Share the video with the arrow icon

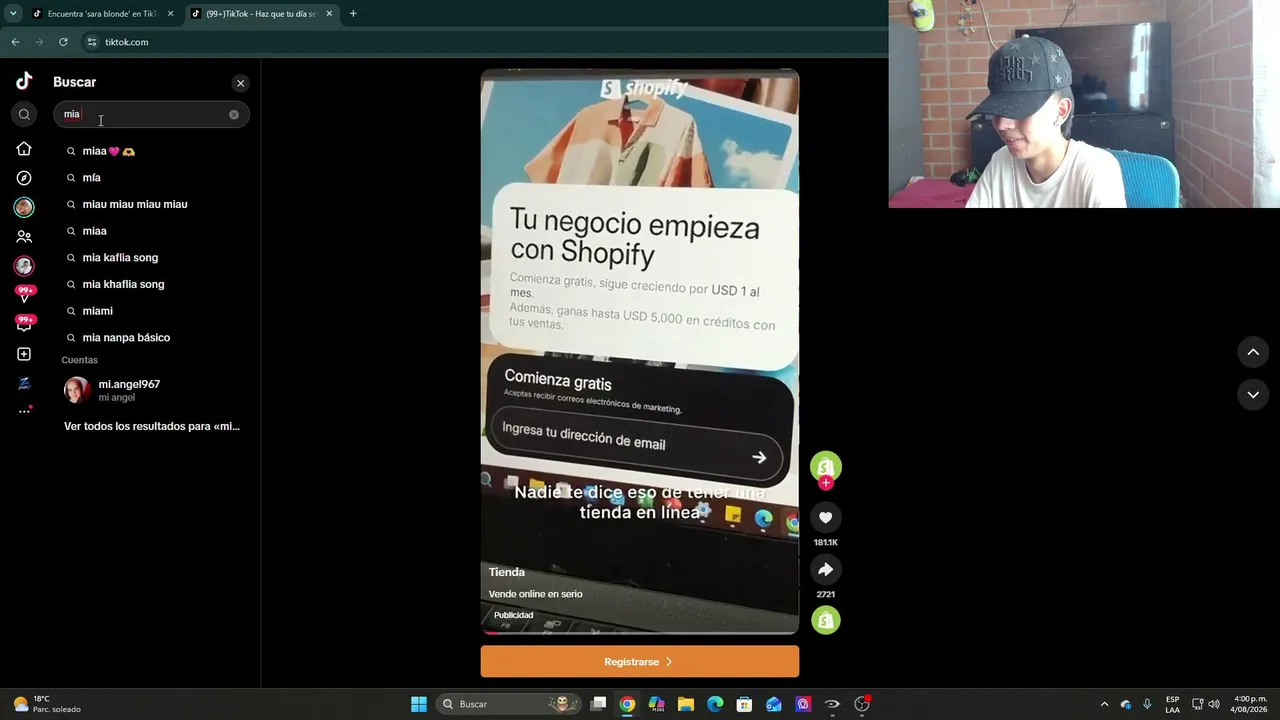[825, 569]
